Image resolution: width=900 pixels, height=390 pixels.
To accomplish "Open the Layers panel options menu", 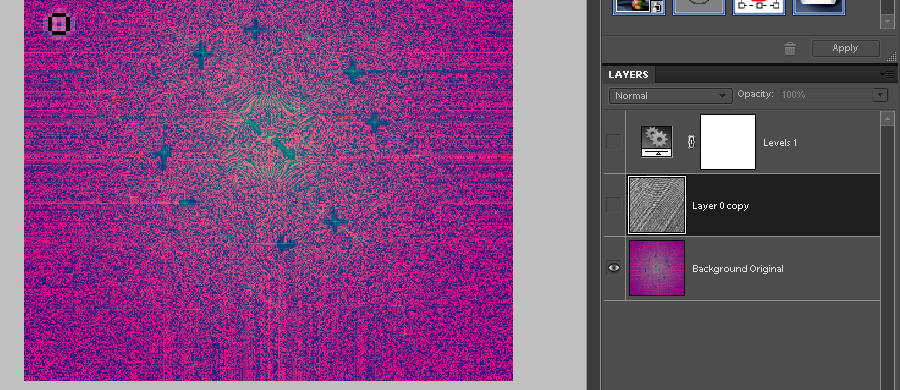I will [888, 74].
